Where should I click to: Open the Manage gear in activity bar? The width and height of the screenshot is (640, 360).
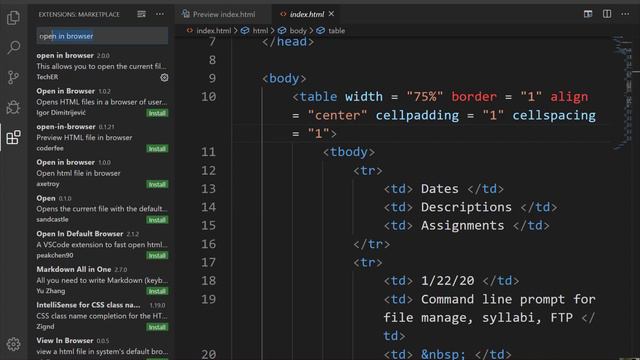coord(13,344)
